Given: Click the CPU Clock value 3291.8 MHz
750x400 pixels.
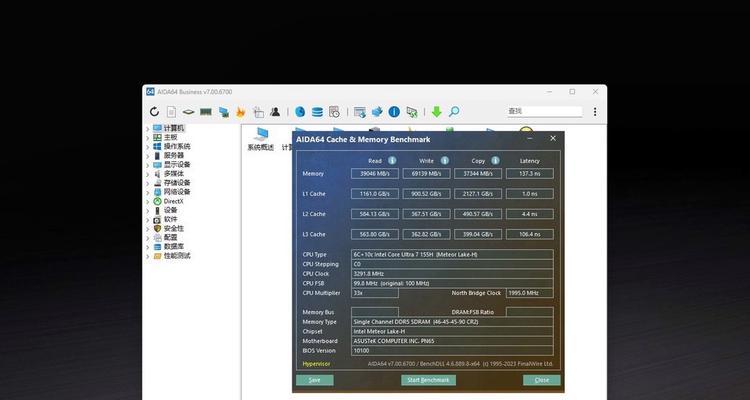Looking at the screenshot, I should coord(452,274).
